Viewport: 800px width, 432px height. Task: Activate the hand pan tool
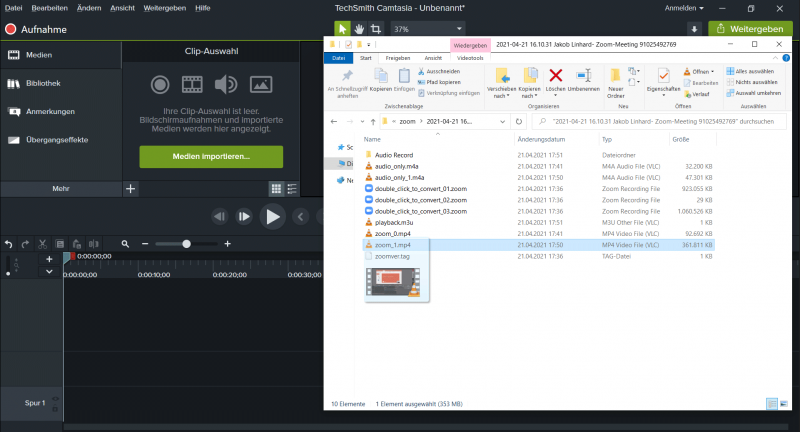(359, 29)
